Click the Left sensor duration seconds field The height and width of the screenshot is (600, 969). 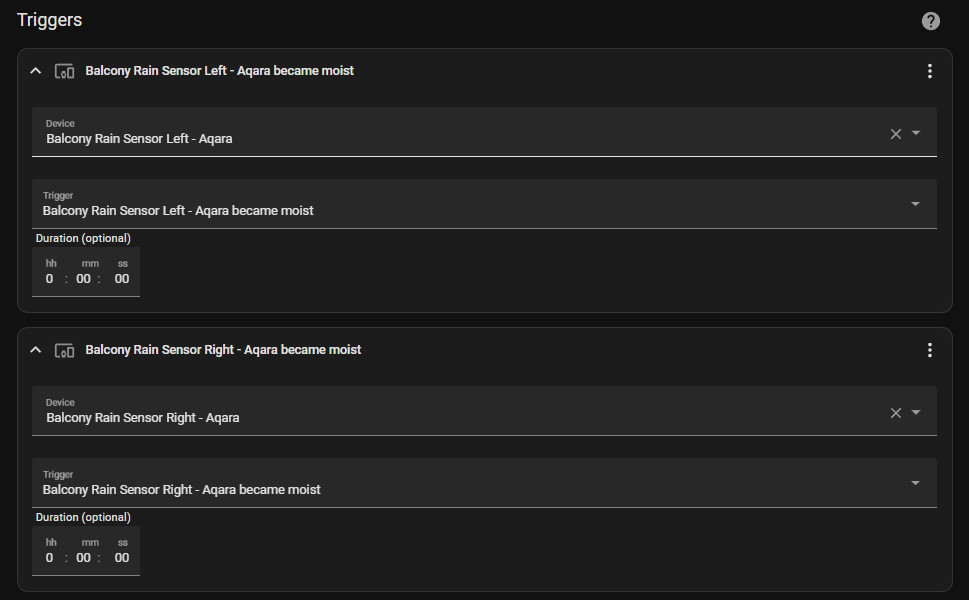pos(122,279)
